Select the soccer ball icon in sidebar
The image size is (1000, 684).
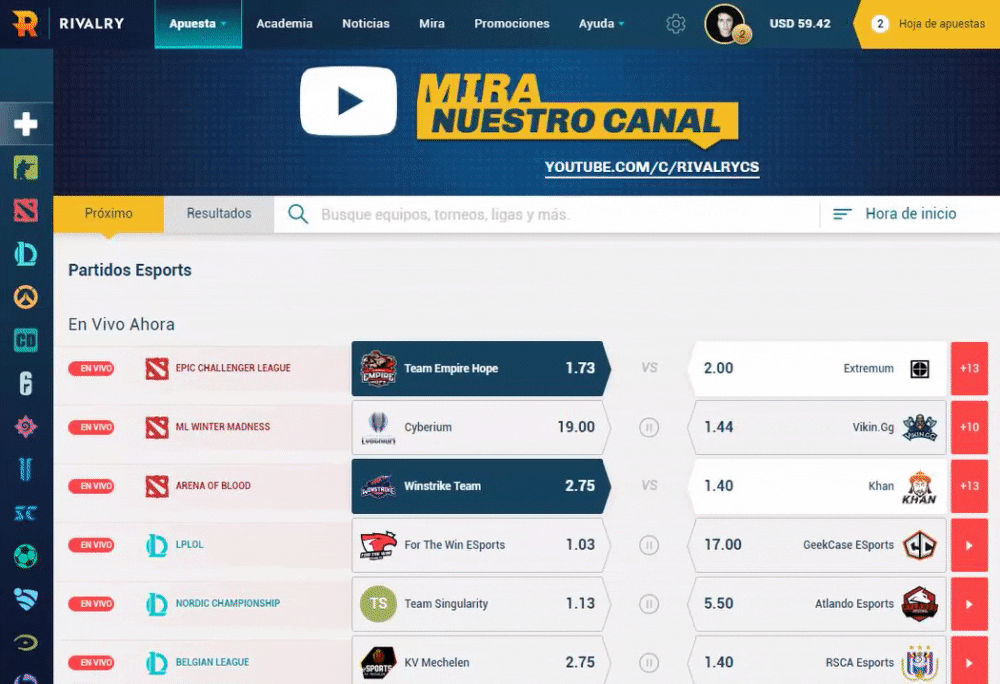(26, 556)
